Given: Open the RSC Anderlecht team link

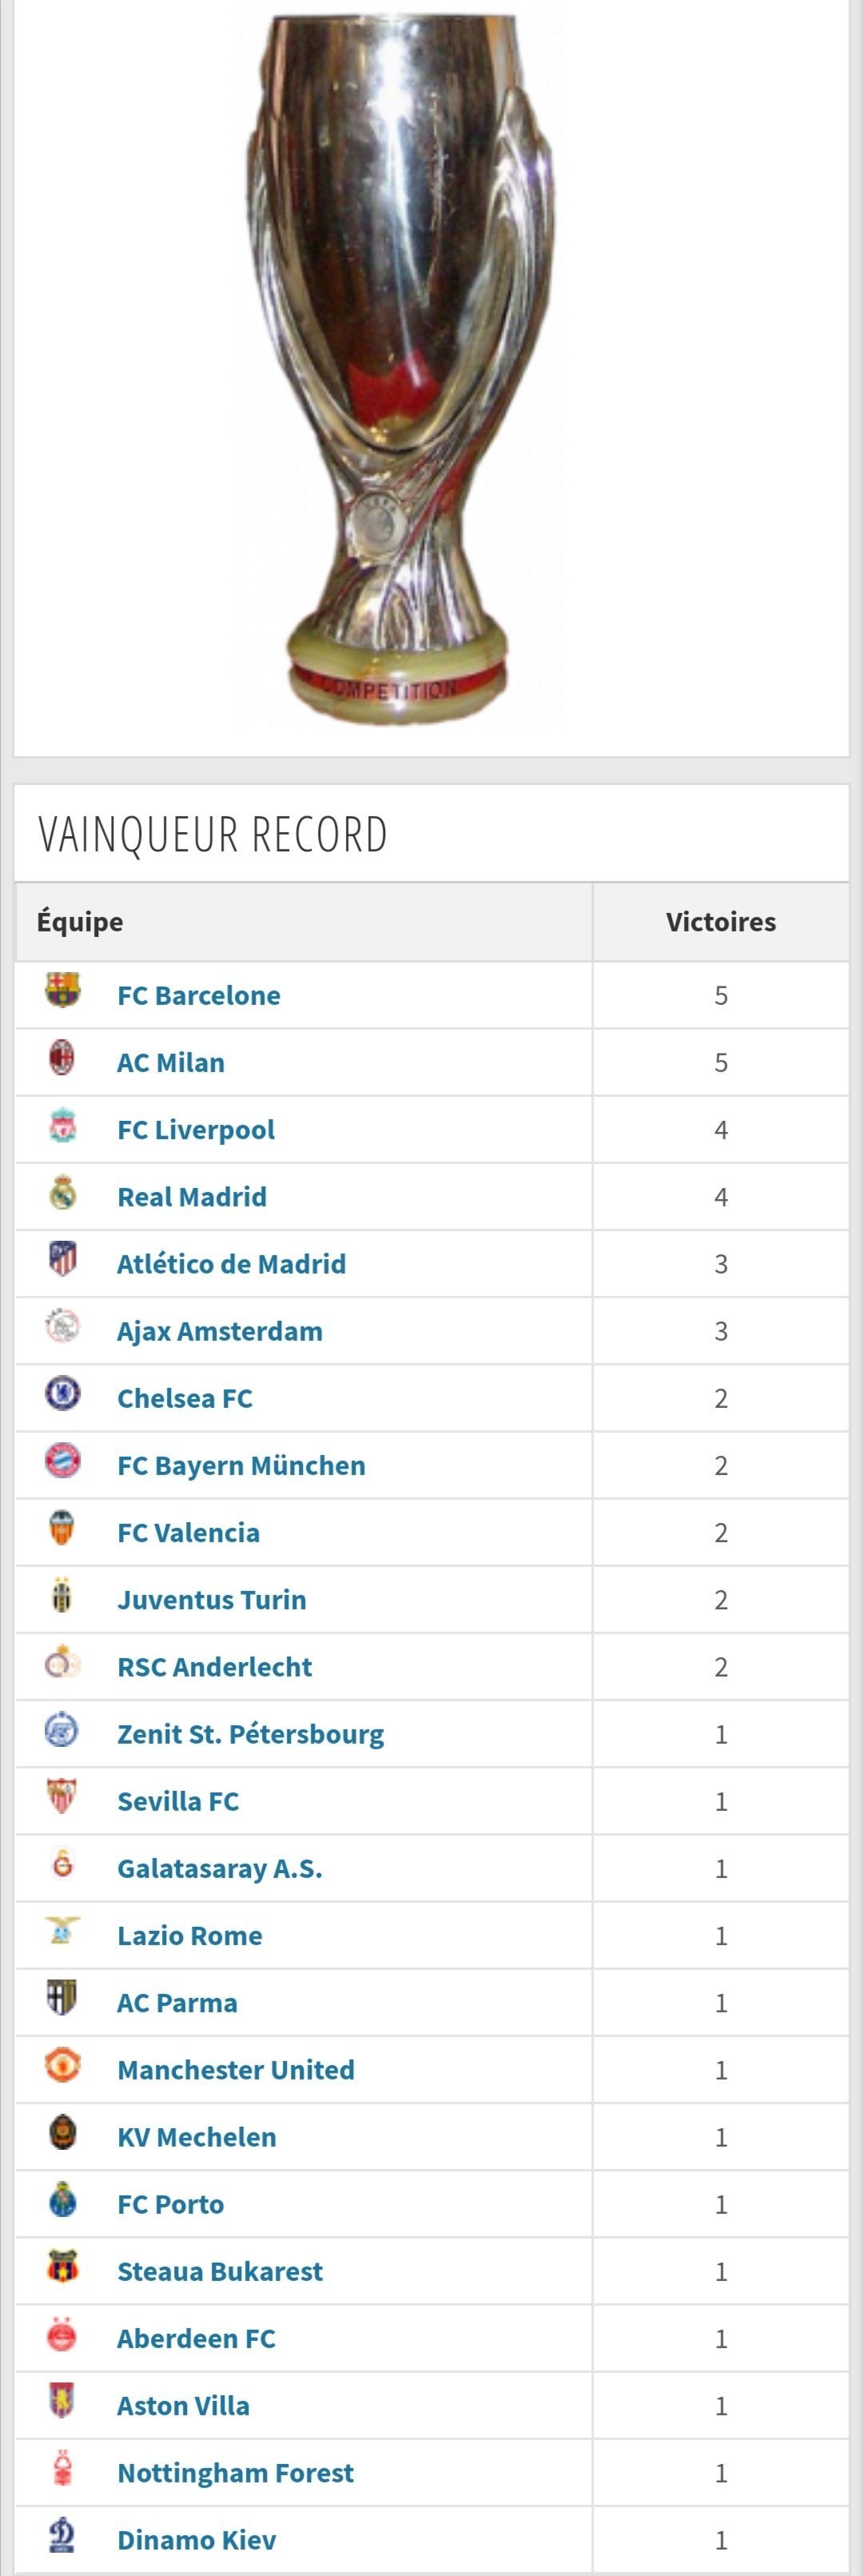Looking at the screenshot, I should point(215,1667).
